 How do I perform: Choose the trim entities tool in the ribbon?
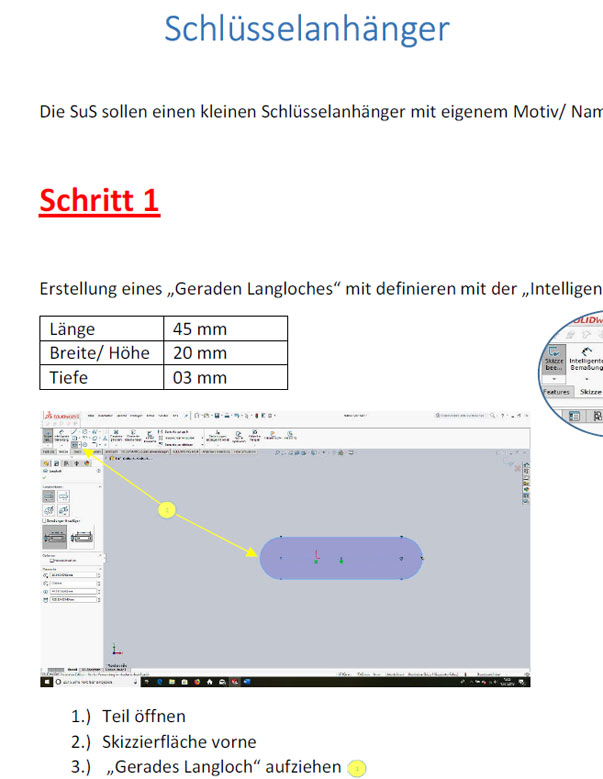point(116,435)
